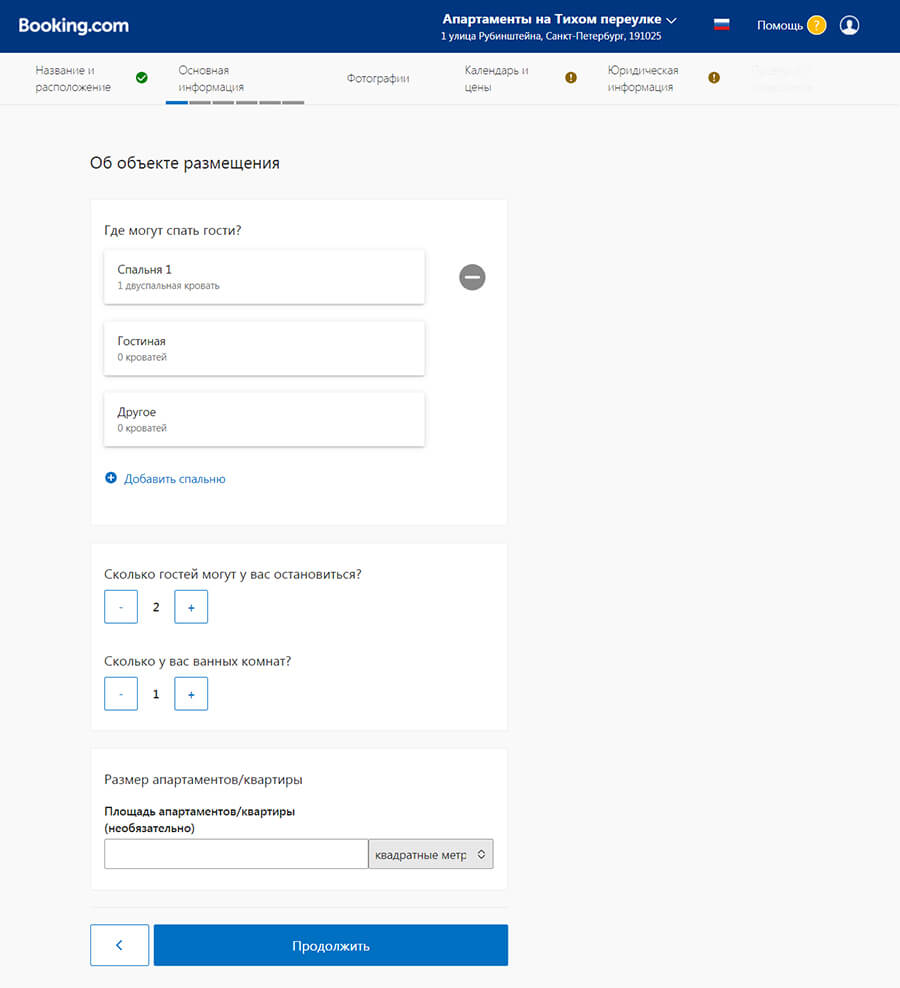Expand the Гостиная bed options card
Image resolution: width=900 pixels, height=988 pixels.
[x=264, y=348]
